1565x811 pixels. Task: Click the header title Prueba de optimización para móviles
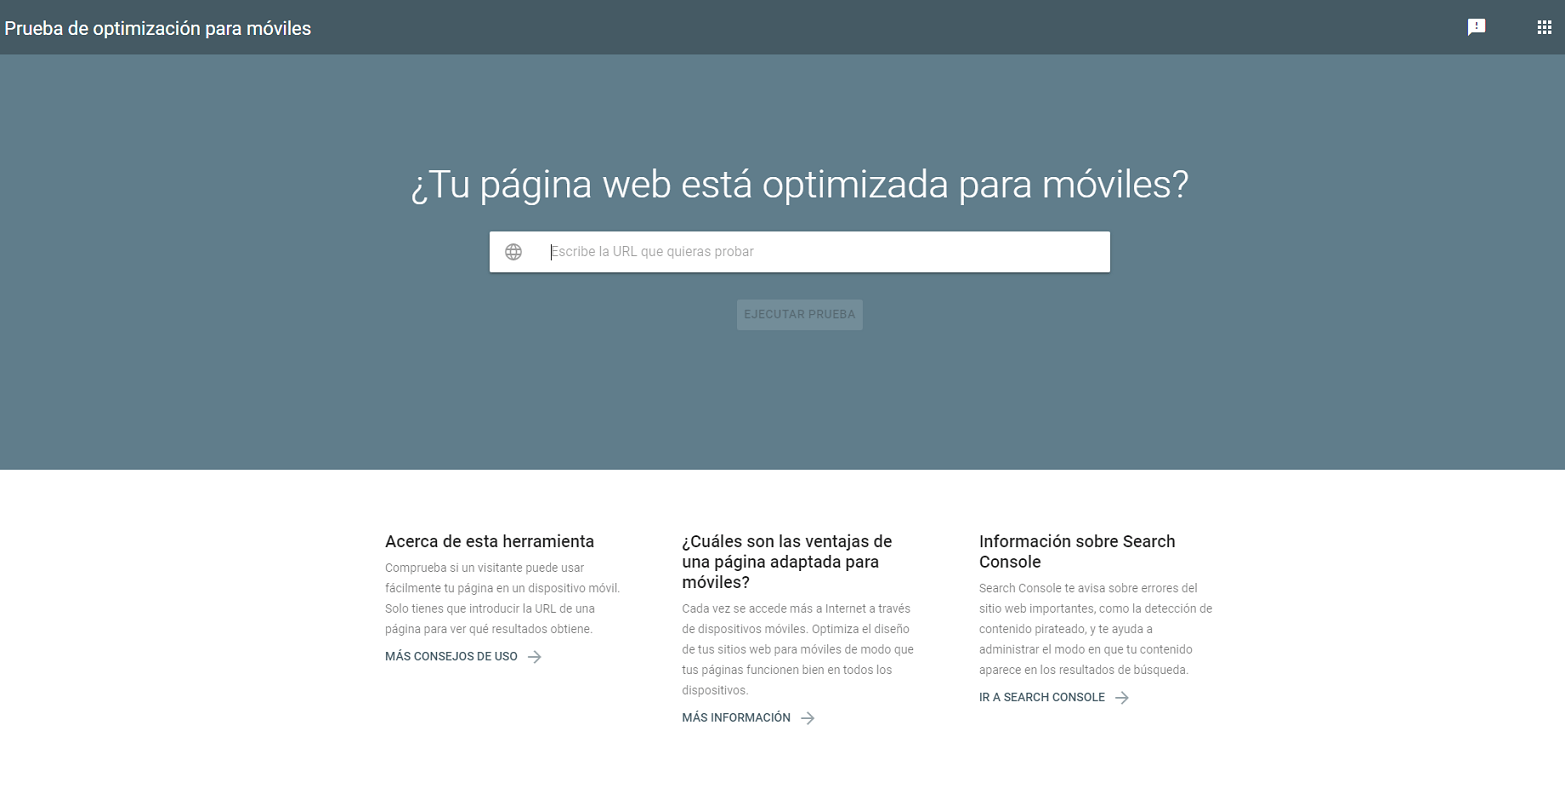[x=158, y=28]
